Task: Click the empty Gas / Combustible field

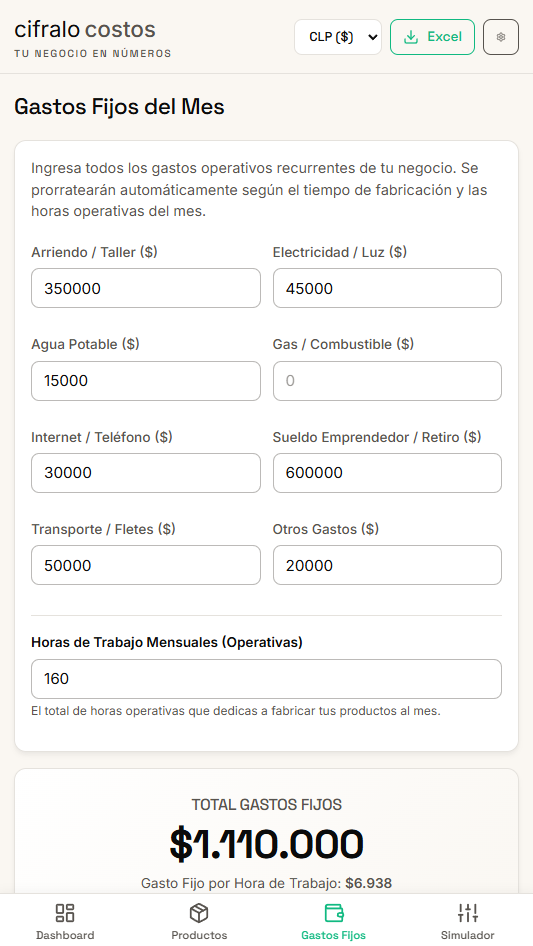Action: (388, 381)
